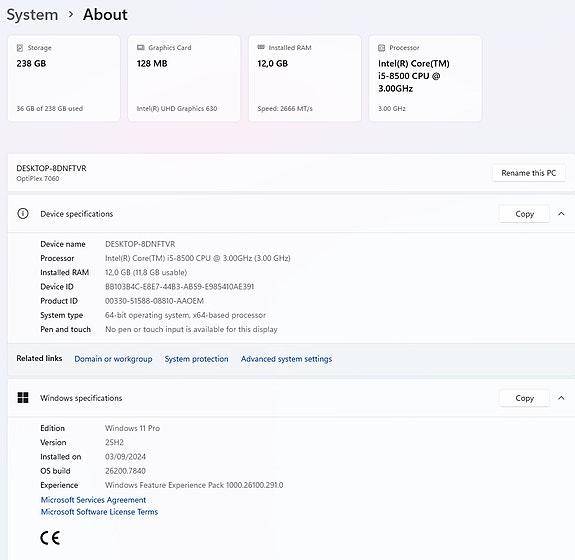Go back to System in breadcrumb

point(32,15)
